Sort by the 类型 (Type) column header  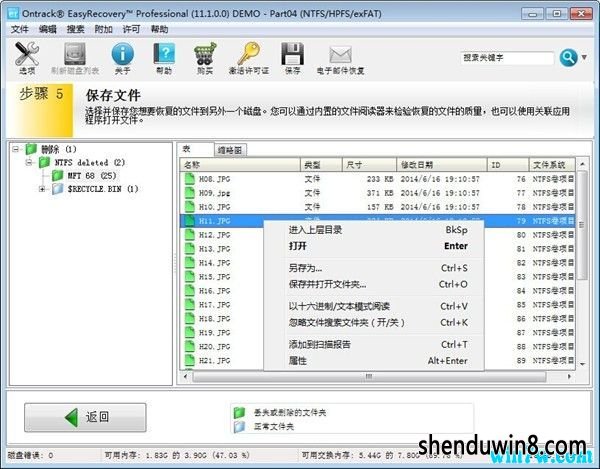click(321, 165)
